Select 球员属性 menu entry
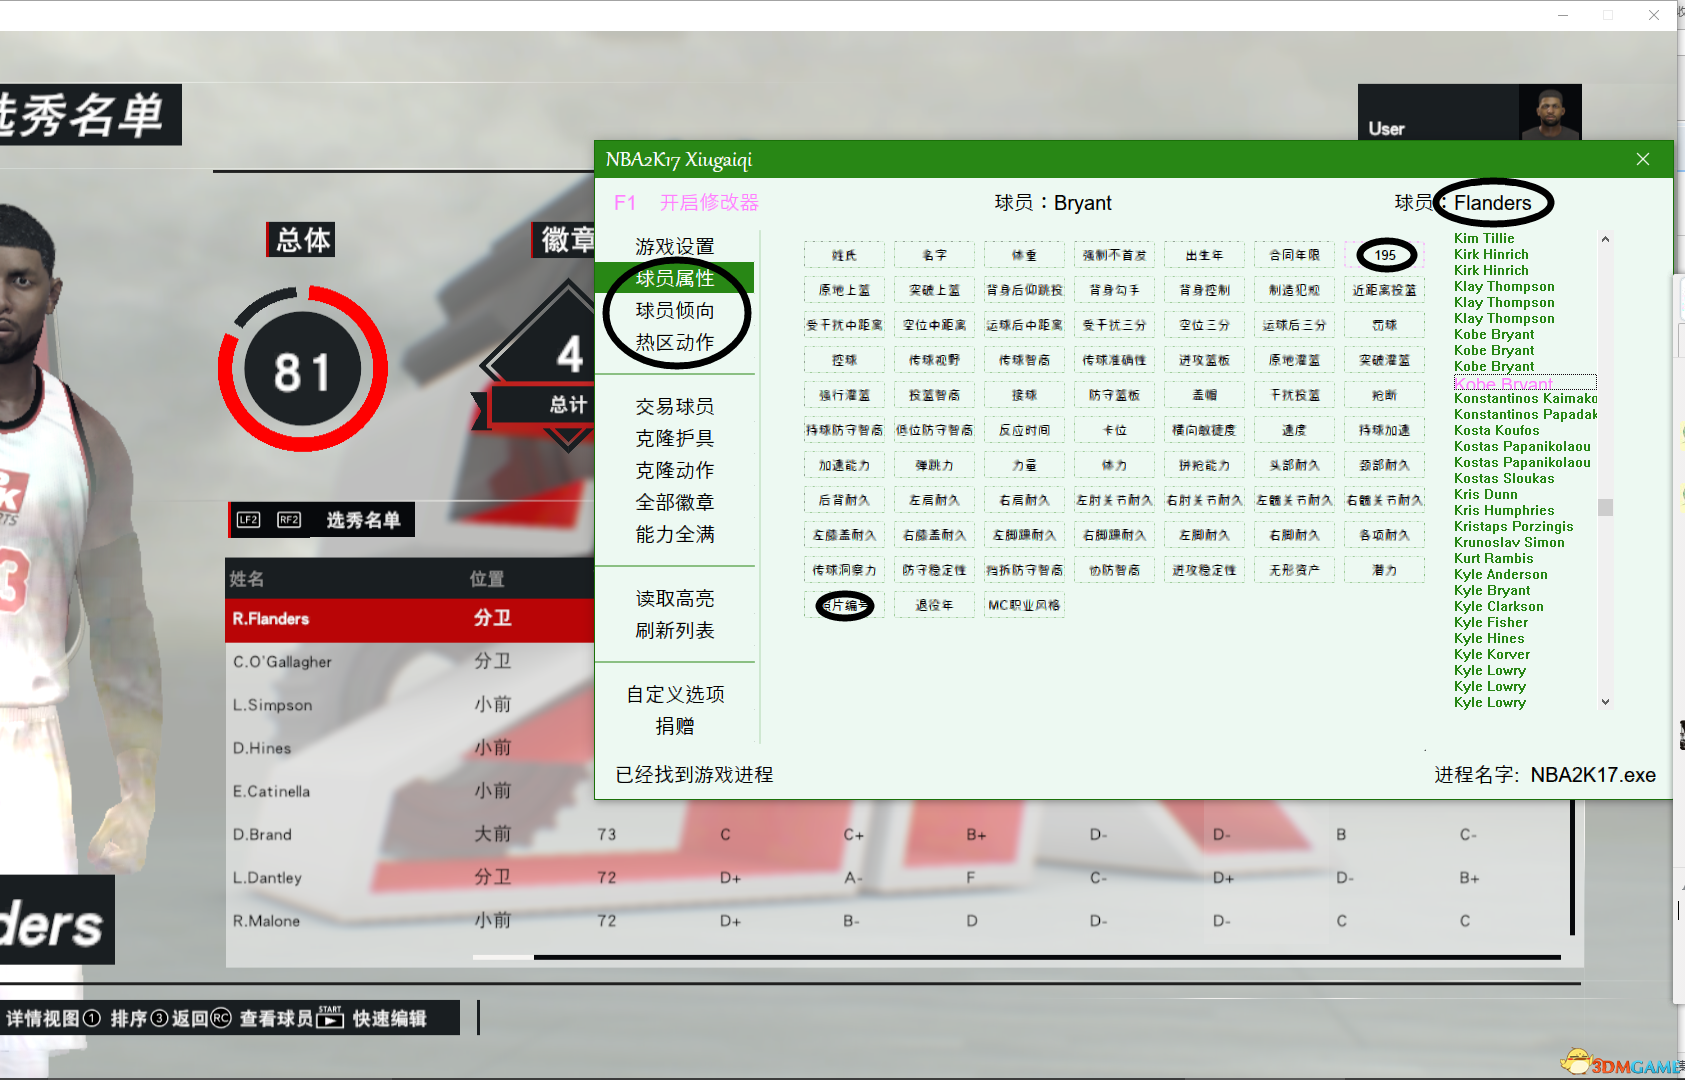 pyautogui.click(x=675, y=278)
